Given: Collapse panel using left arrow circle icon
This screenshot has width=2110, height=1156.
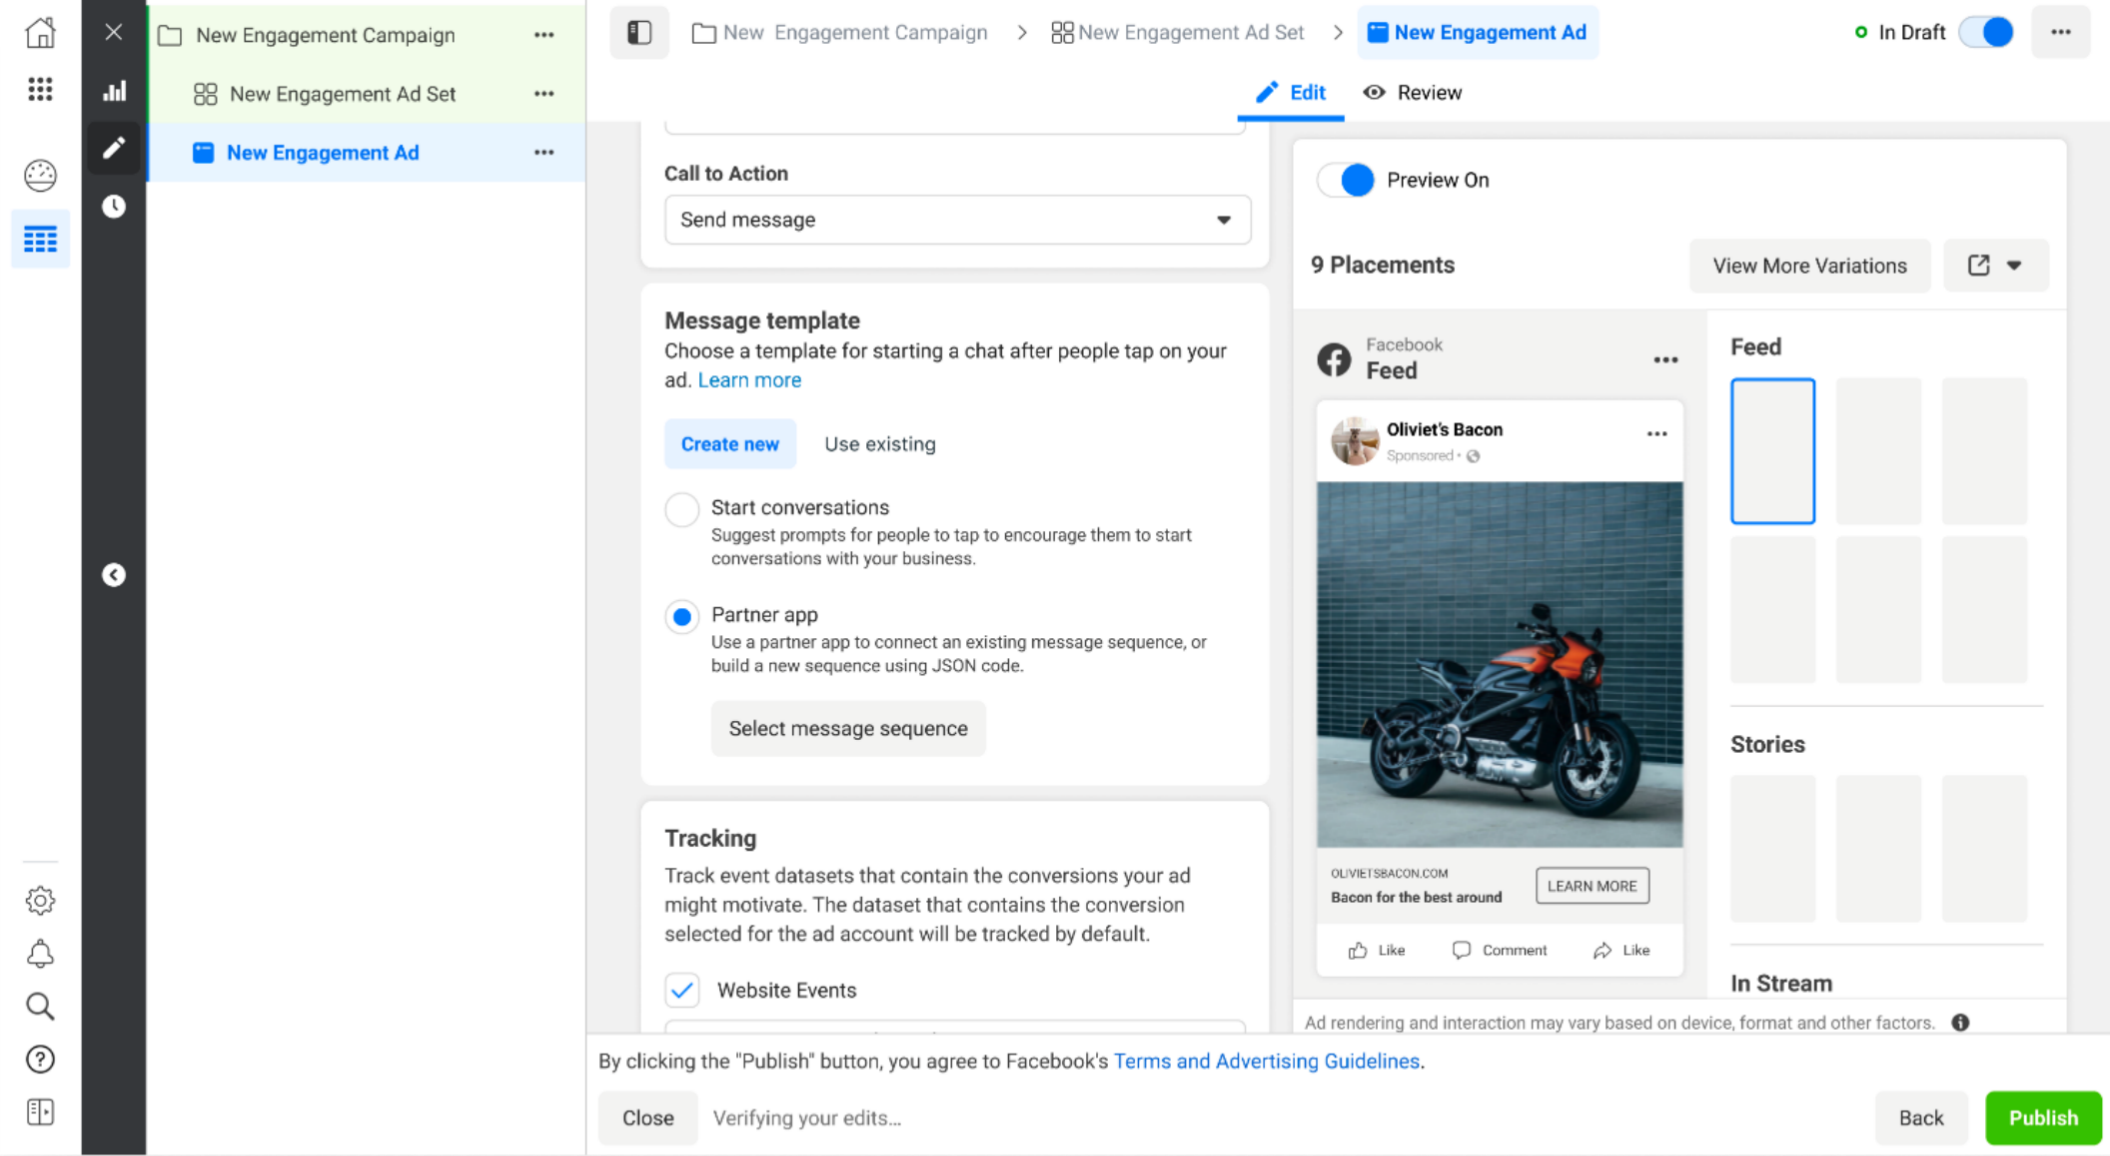Looking at the screenshot, I should pyautogui.click(x=114, y=575).
